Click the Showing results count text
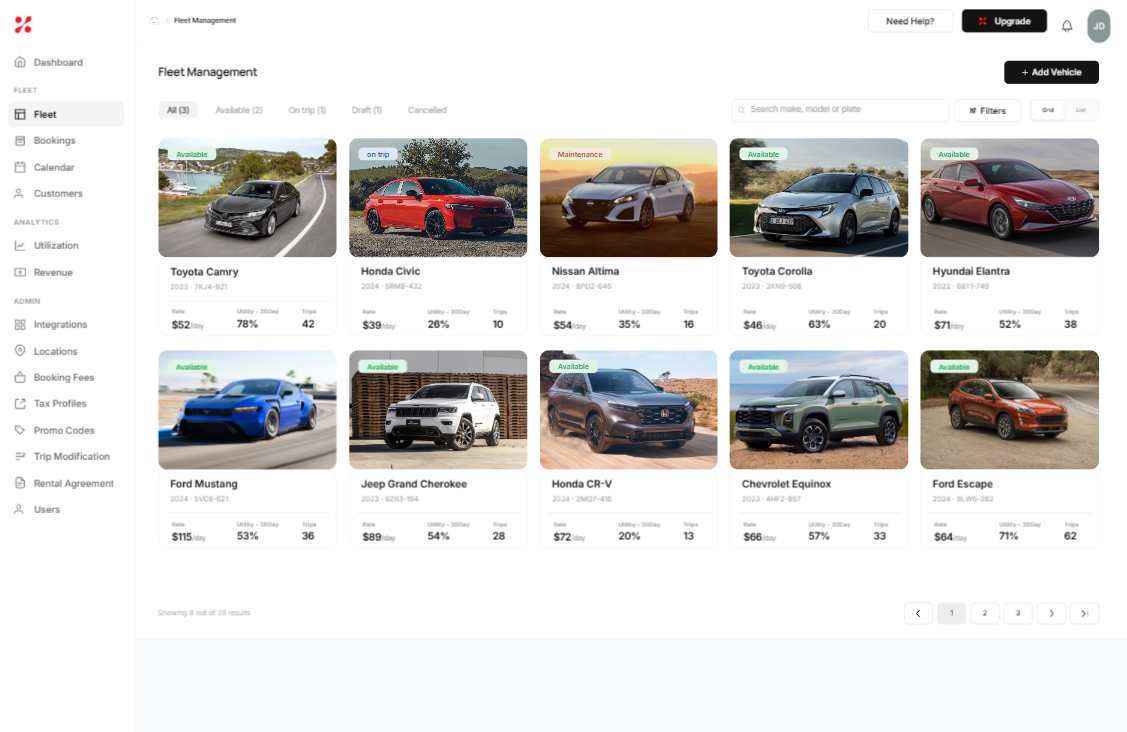 (204, 613)
